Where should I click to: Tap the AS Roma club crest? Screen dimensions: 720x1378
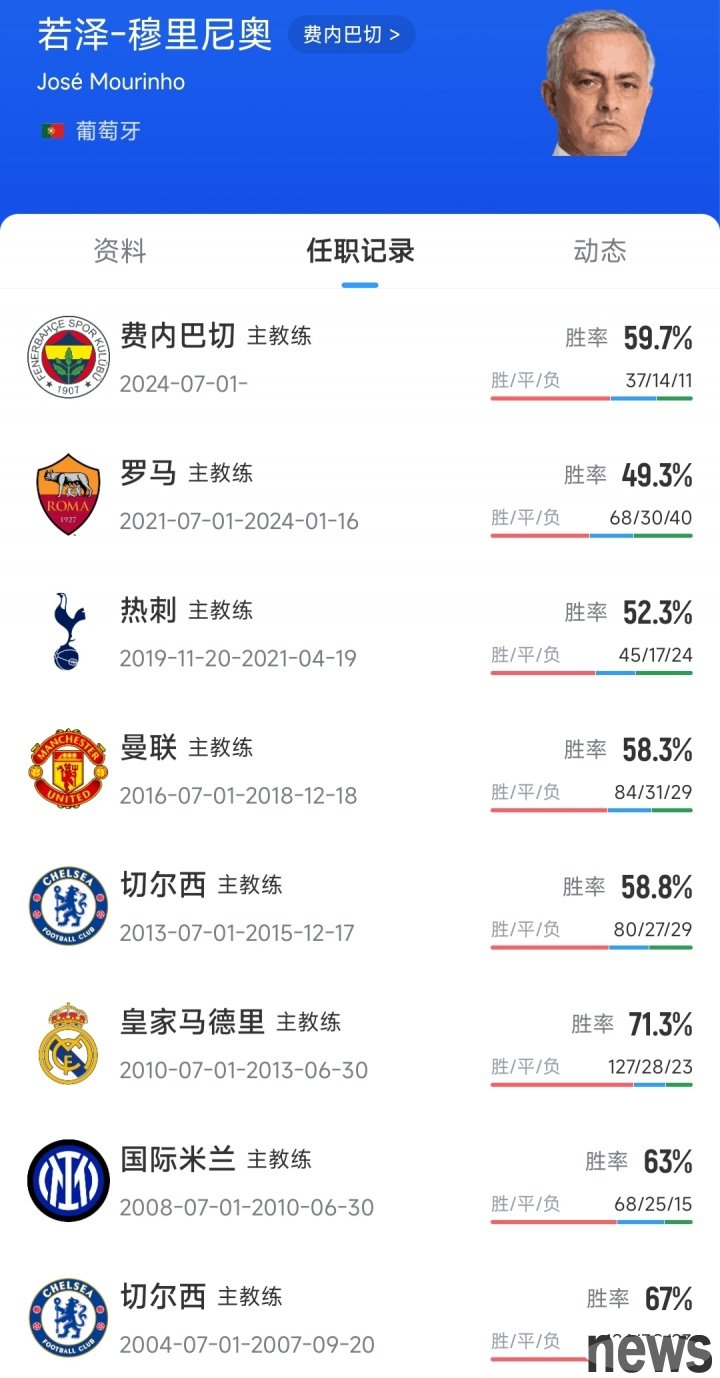coord(68,495)
